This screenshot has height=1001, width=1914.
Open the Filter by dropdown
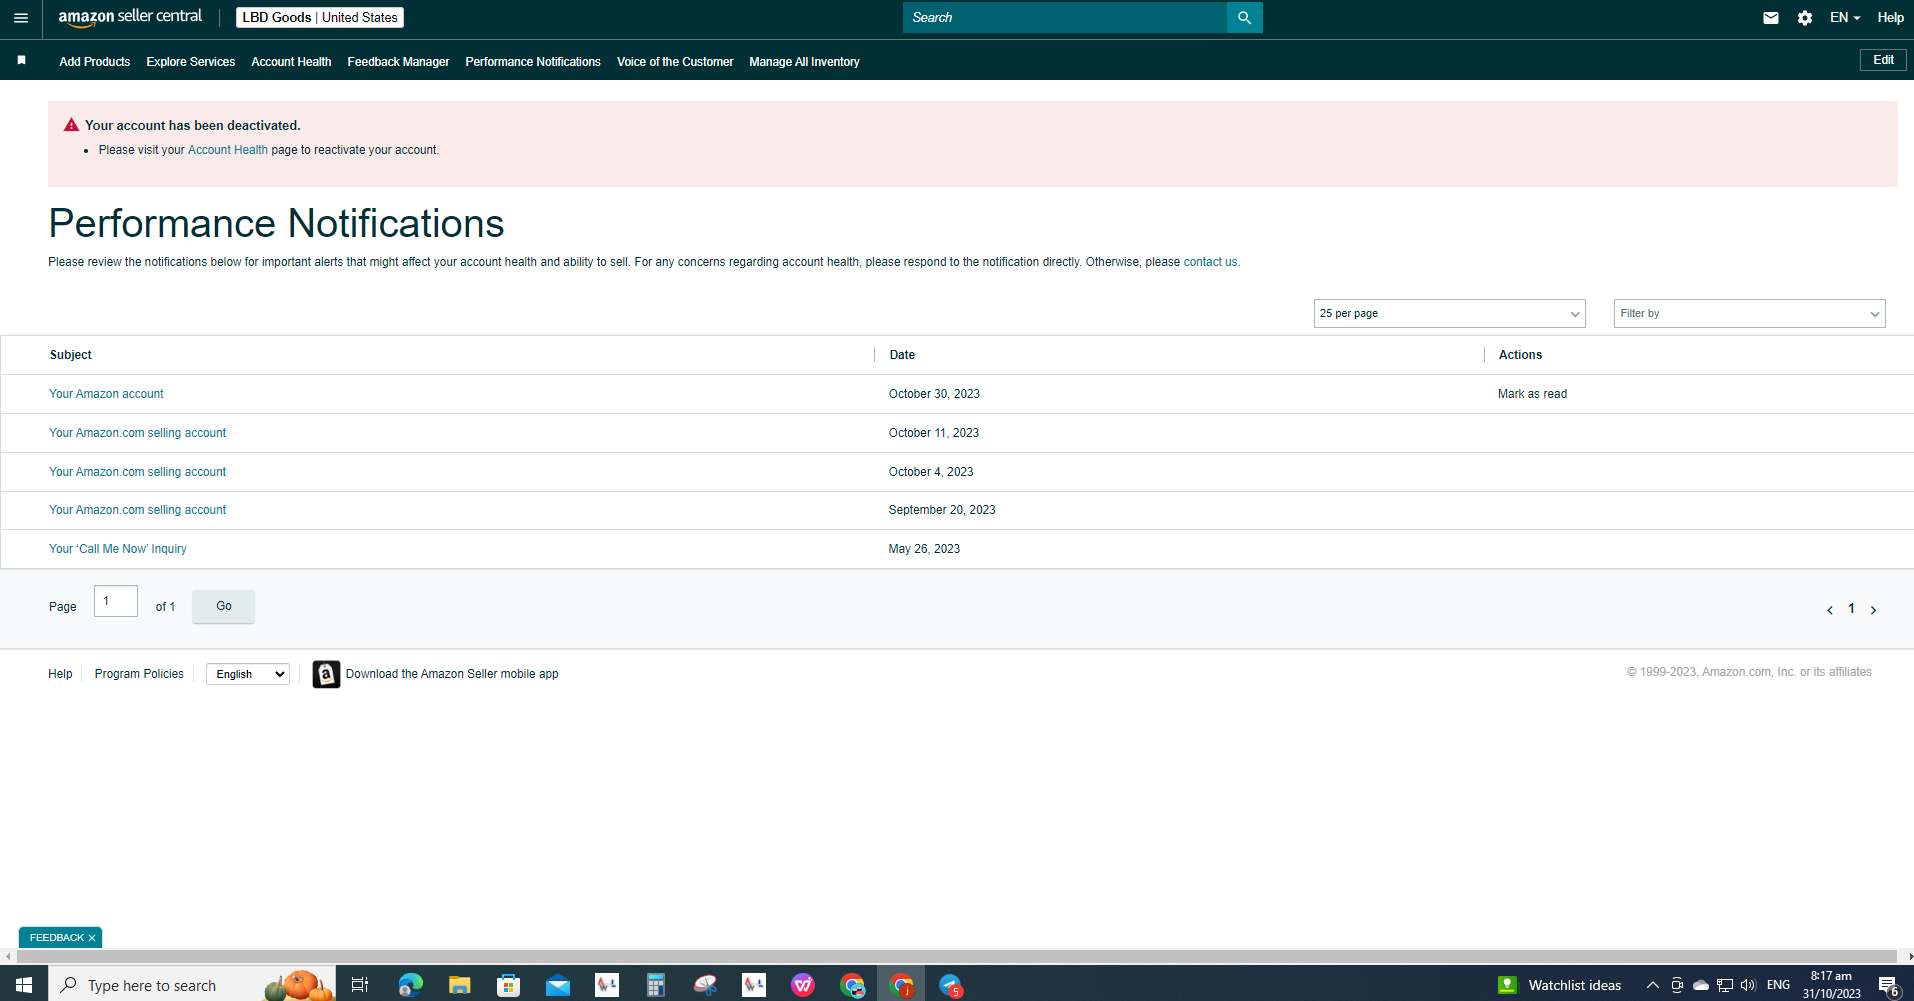coord(1750,314)
